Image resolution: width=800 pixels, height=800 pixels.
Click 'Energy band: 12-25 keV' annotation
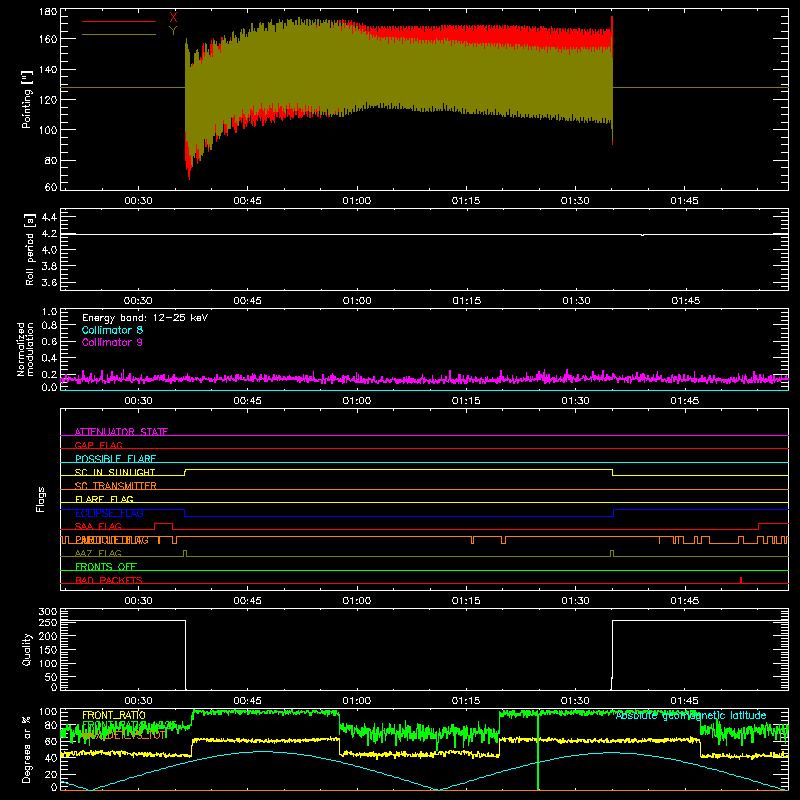(x=145, y=318)
